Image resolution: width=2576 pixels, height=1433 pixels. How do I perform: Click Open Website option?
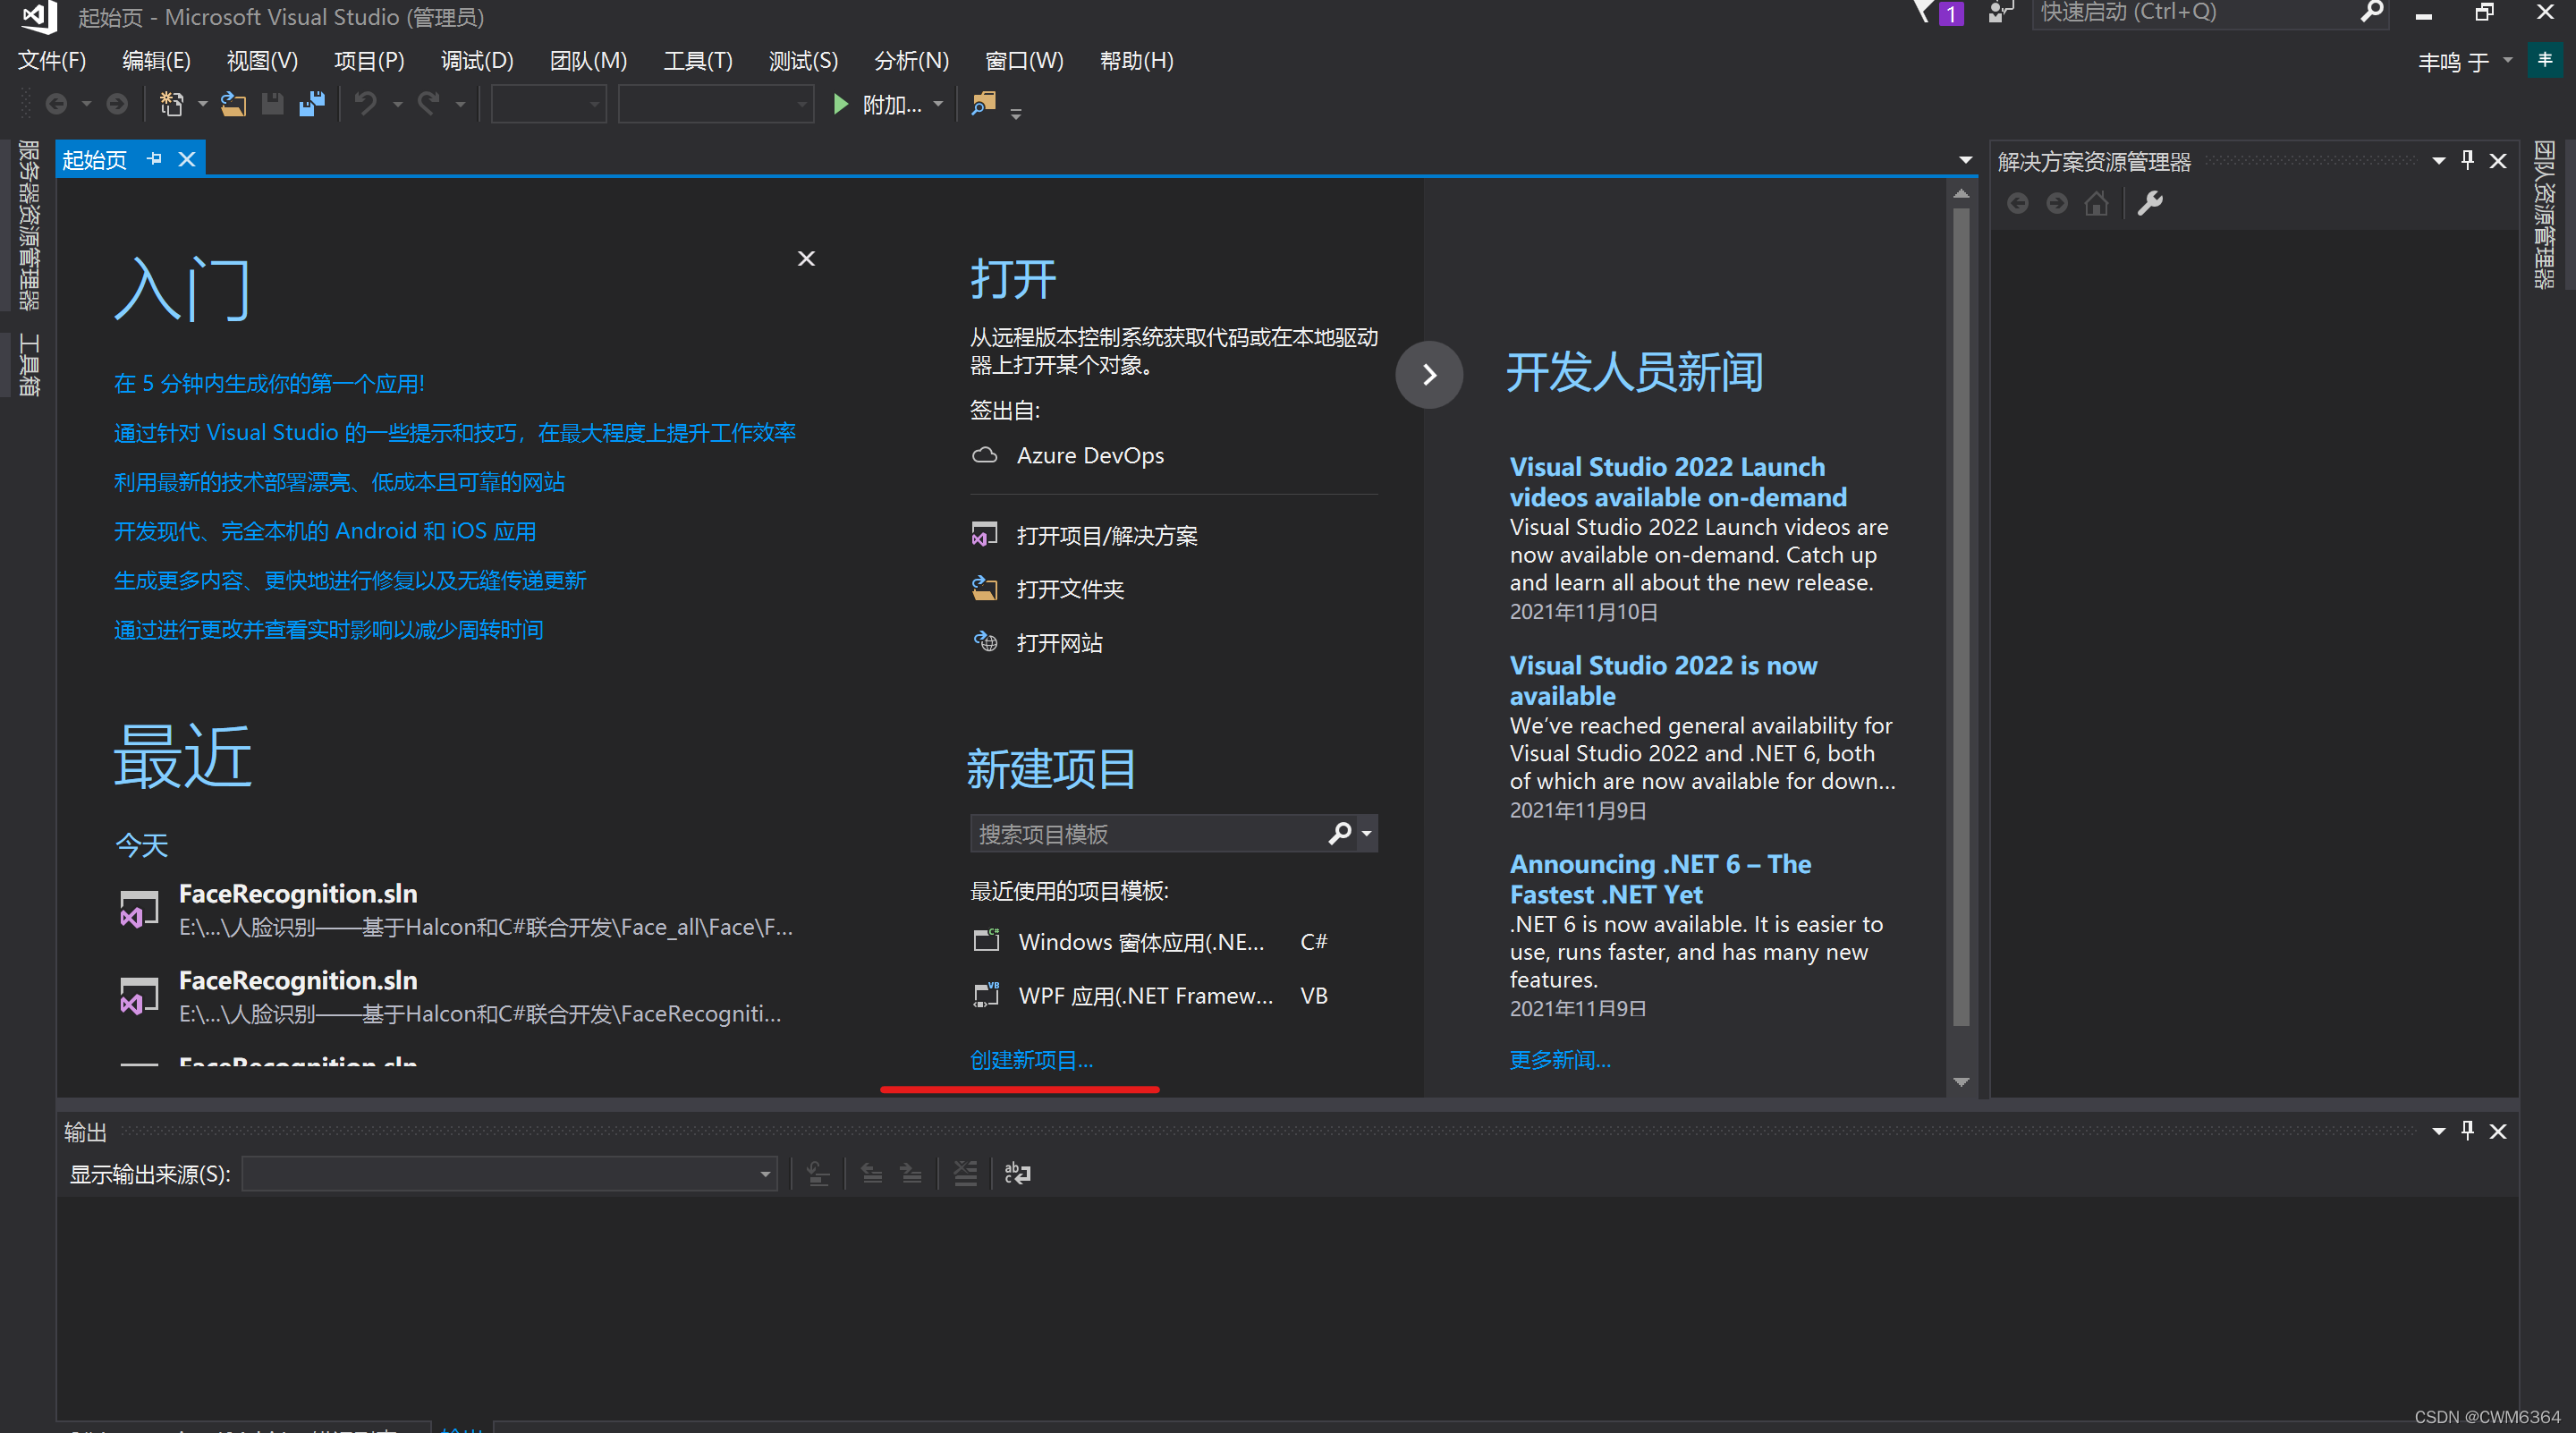tap(1059, 642)
